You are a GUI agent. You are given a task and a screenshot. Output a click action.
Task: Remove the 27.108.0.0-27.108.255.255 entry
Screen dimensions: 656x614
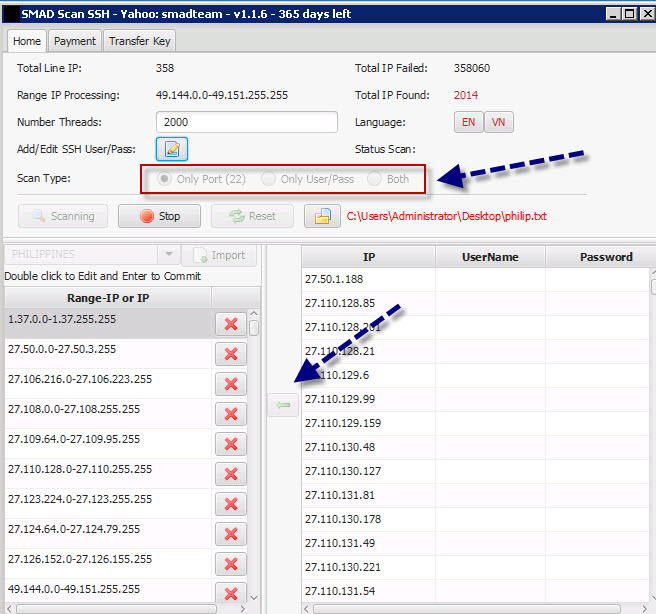[231, 414]
